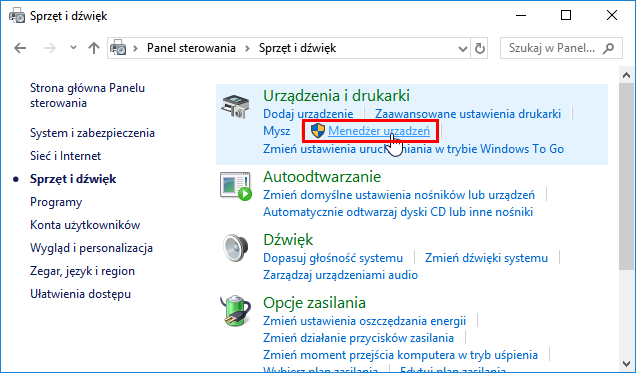The image size is (636, 373).
Task: Go up one level with the Up arrow
Action: pyautogui.click(x=94, y=48)
